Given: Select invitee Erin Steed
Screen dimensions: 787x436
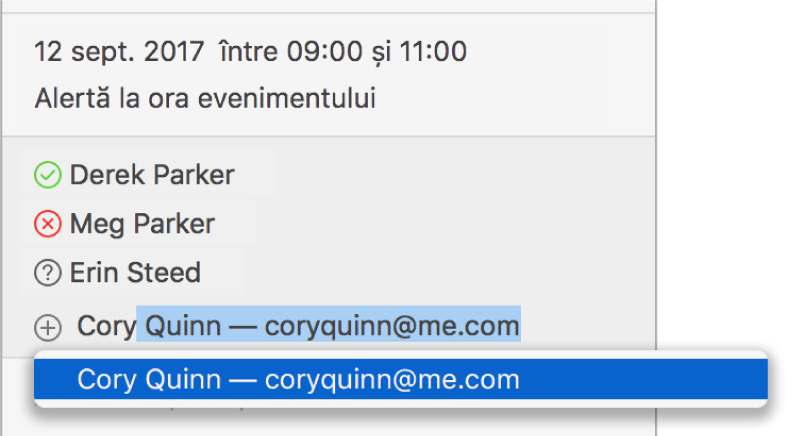Looking at the screenshot, I should [135, 272].
